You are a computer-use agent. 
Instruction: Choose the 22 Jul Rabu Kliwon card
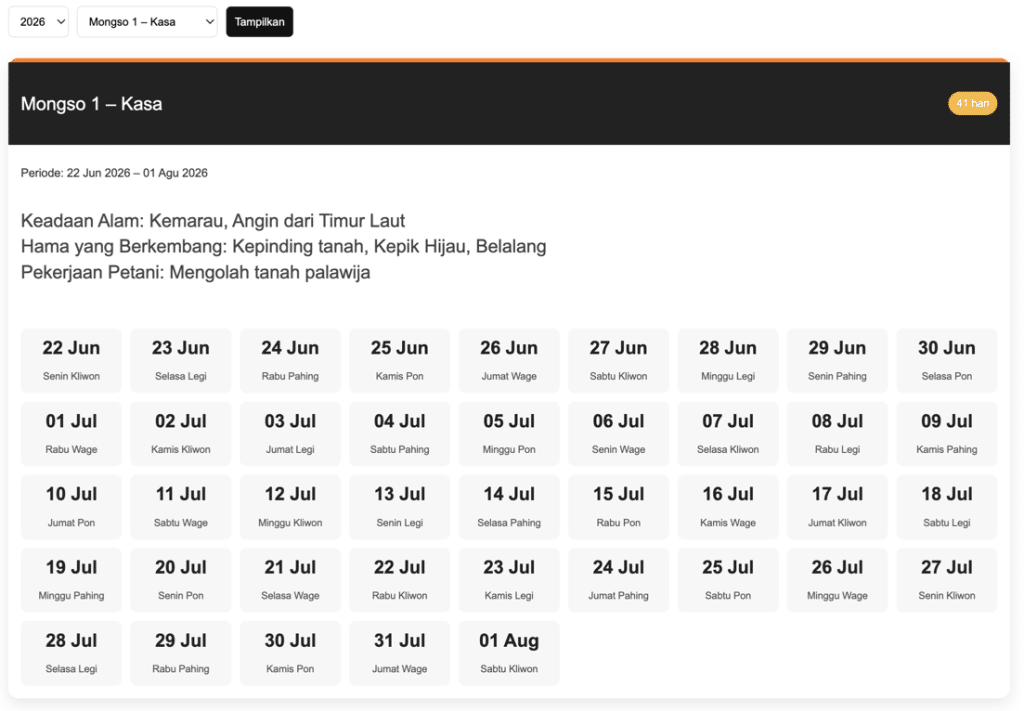[399, 579]
